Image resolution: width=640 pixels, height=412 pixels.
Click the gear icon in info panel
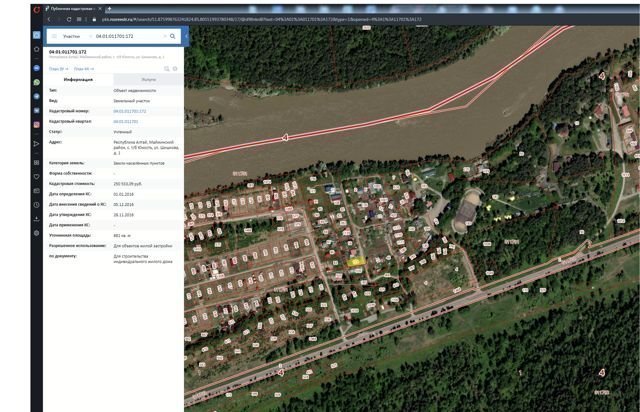point(175,69)
